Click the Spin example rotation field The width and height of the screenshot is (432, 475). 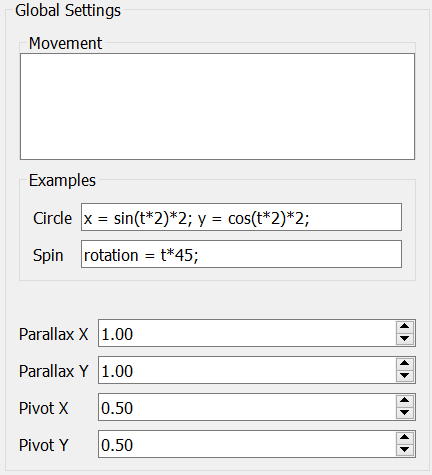click(241, 254)
